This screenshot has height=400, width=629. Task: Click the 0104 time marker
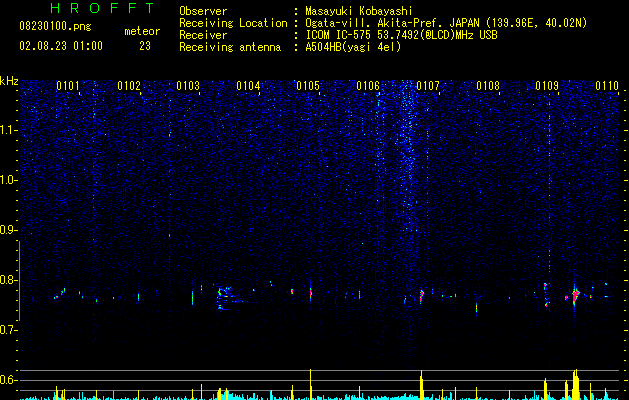(248, 86)
